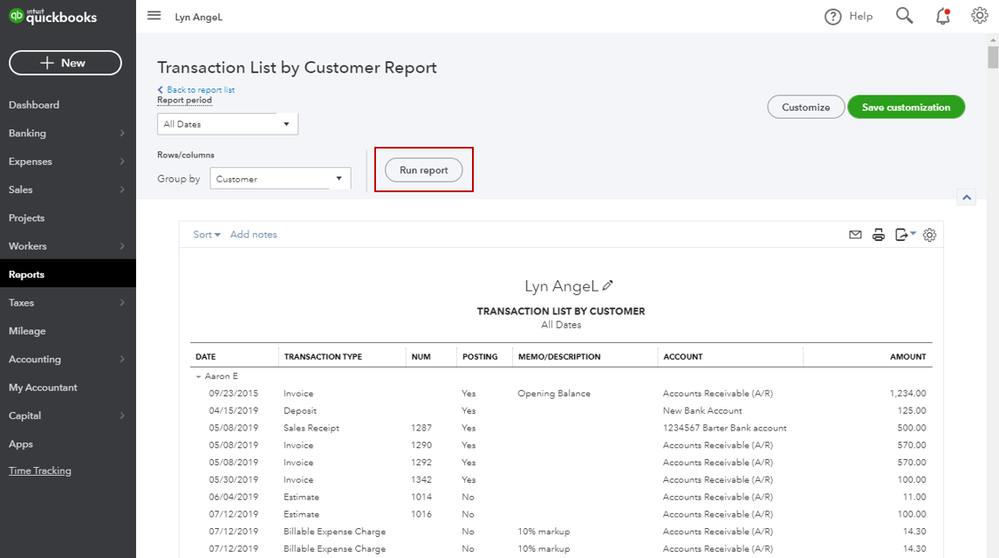Image resolution: width=999 pixels, height=558 pixels.
Task: Click the DATE column header
Action: [x=206, y=357]
